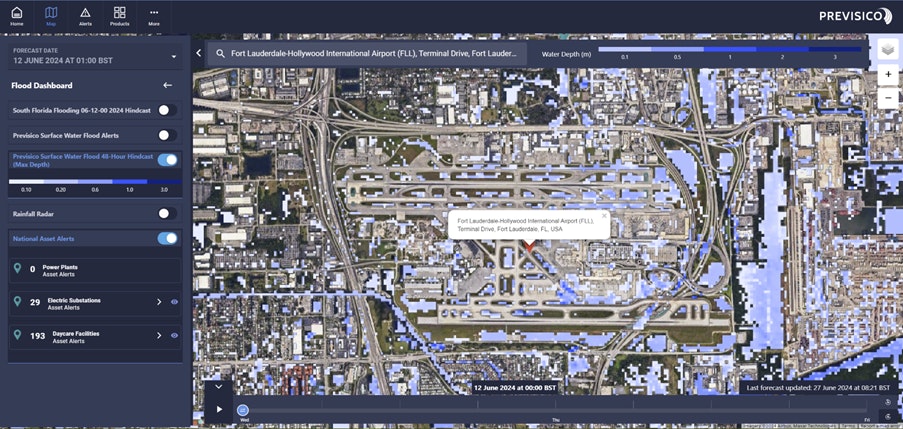
Task: Click the Fort Lauderdale airport search field
Action: click(367, 54)
